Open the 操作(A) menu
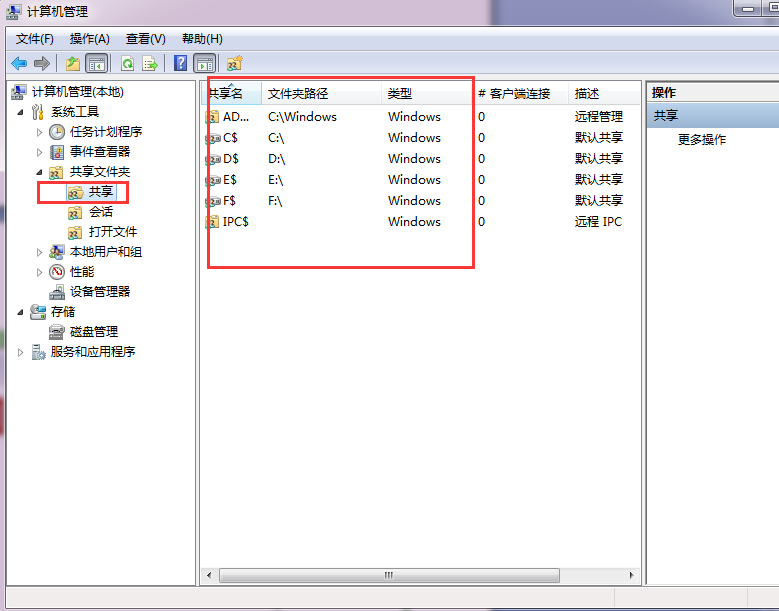The height and width of the screenshot is (611, 779). click(x=89, y=39)
